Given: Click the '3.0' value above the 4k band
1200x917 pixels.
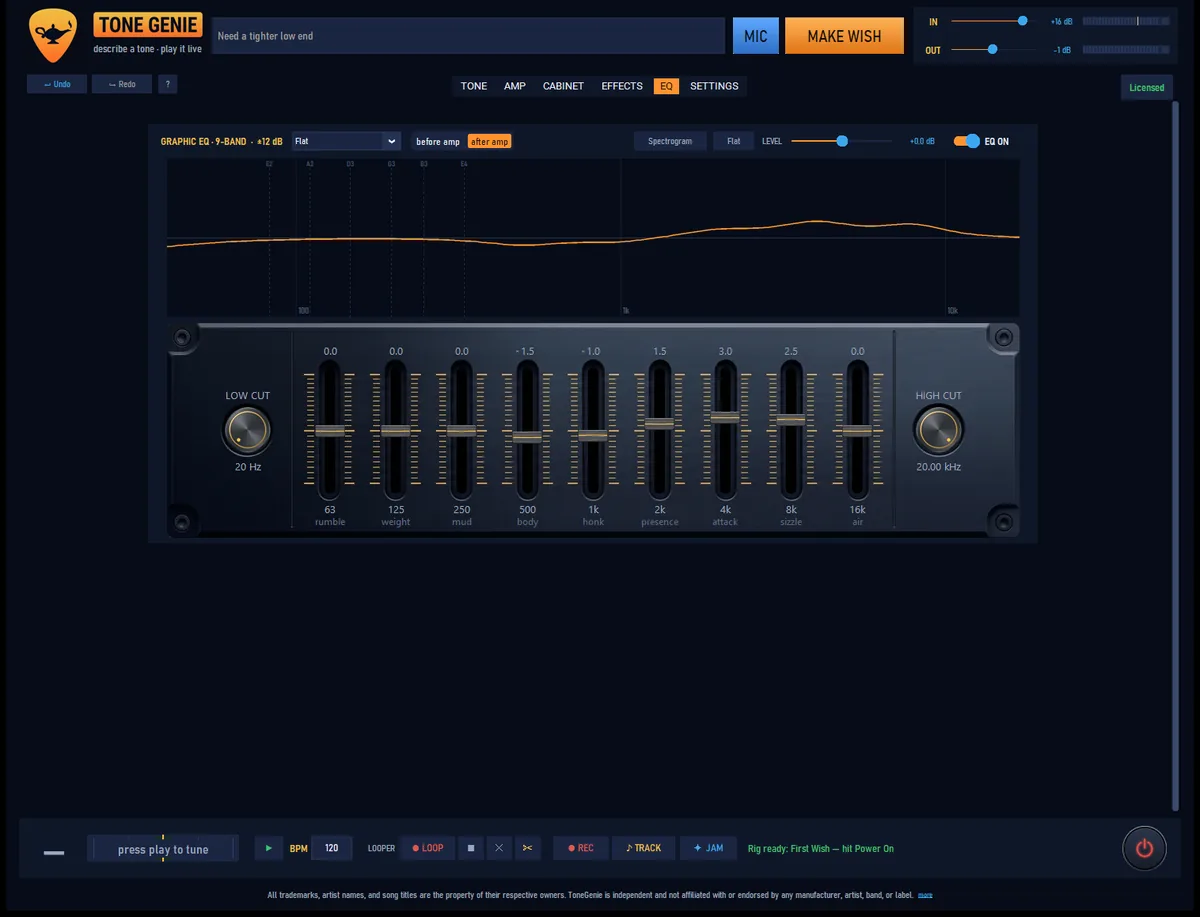Looking at the screenshot, I should 725,351.
